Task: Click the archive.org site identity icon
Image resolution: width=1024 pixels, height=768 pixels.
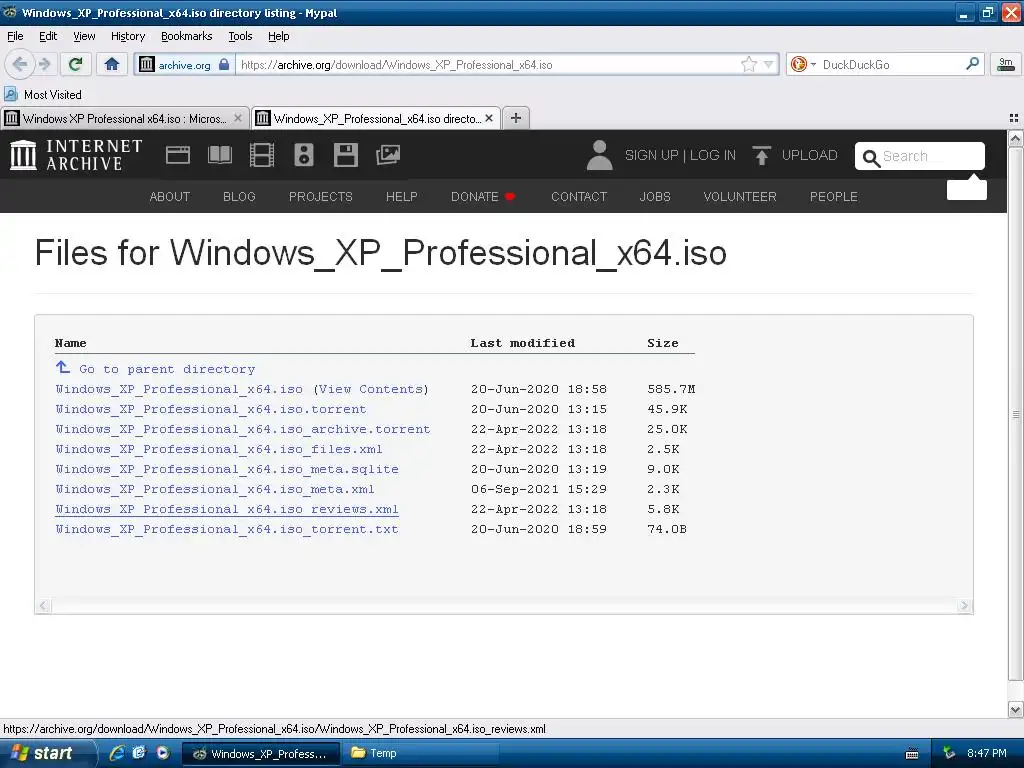Action: tap(147, 64)
